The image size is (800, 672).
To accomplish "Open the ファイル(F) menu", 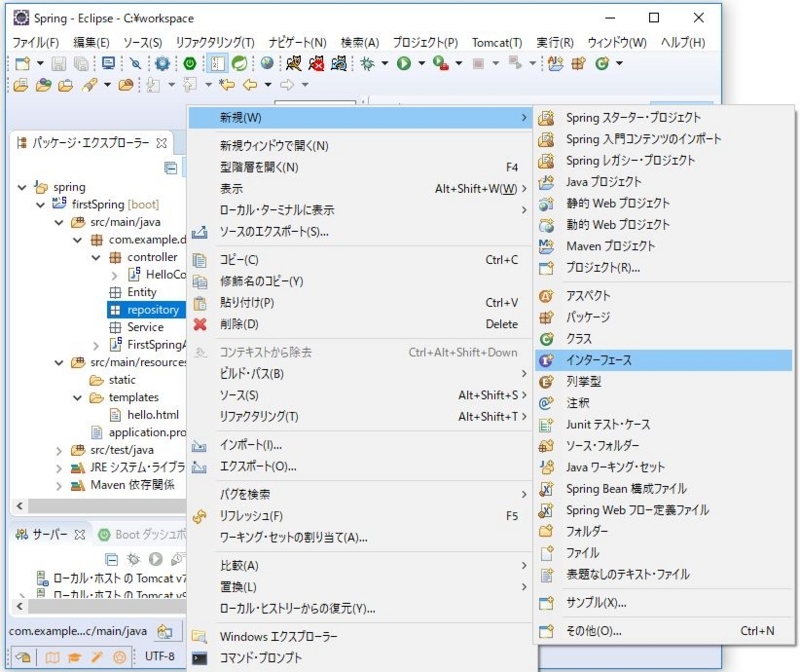I will (36, 42).
